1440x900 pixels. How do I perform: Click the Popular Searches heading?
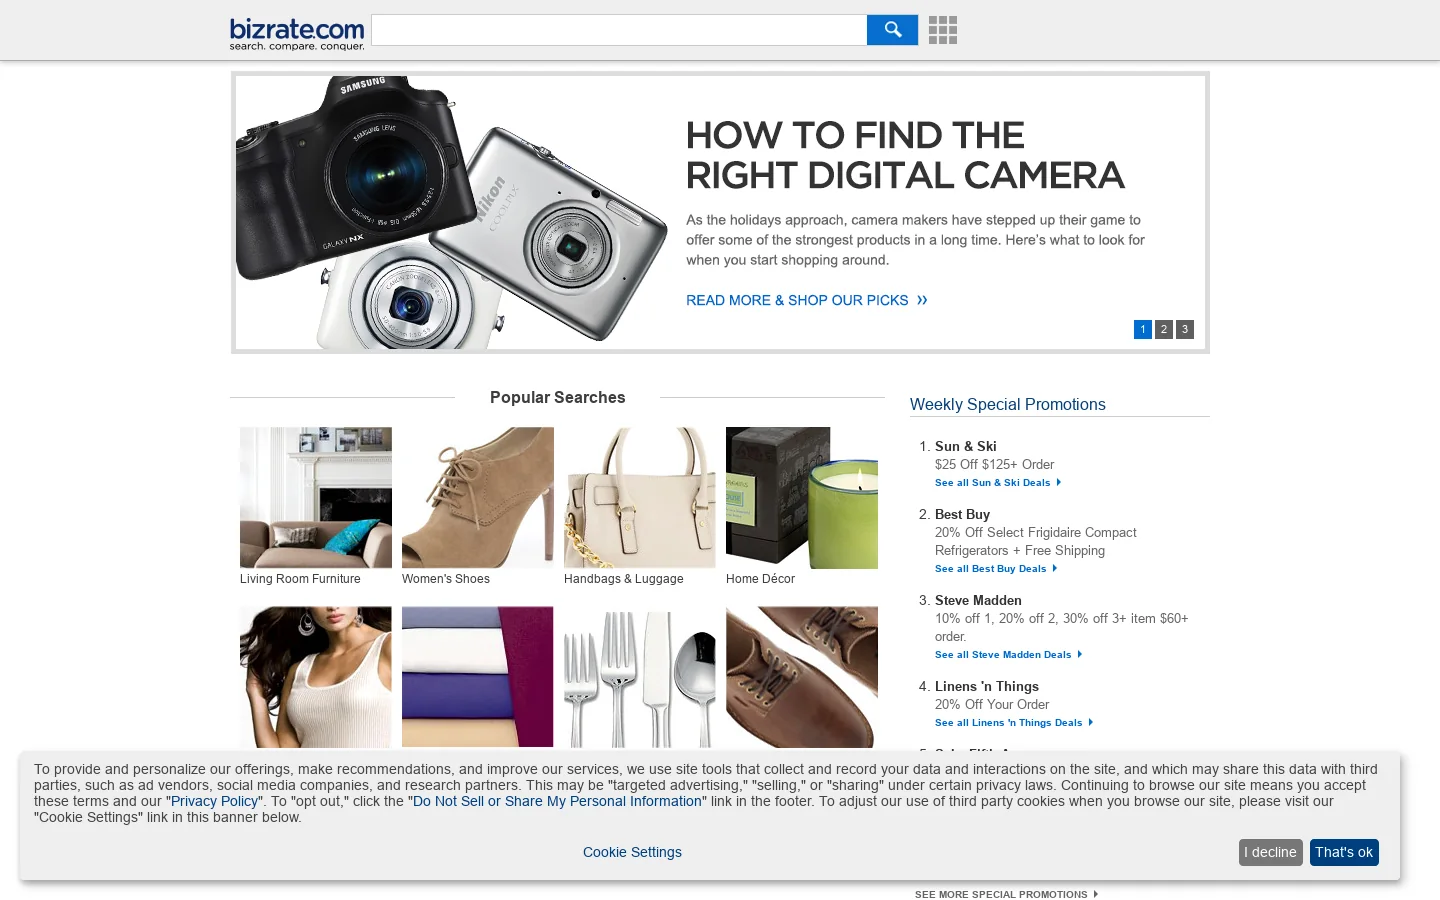coord(558,398)
